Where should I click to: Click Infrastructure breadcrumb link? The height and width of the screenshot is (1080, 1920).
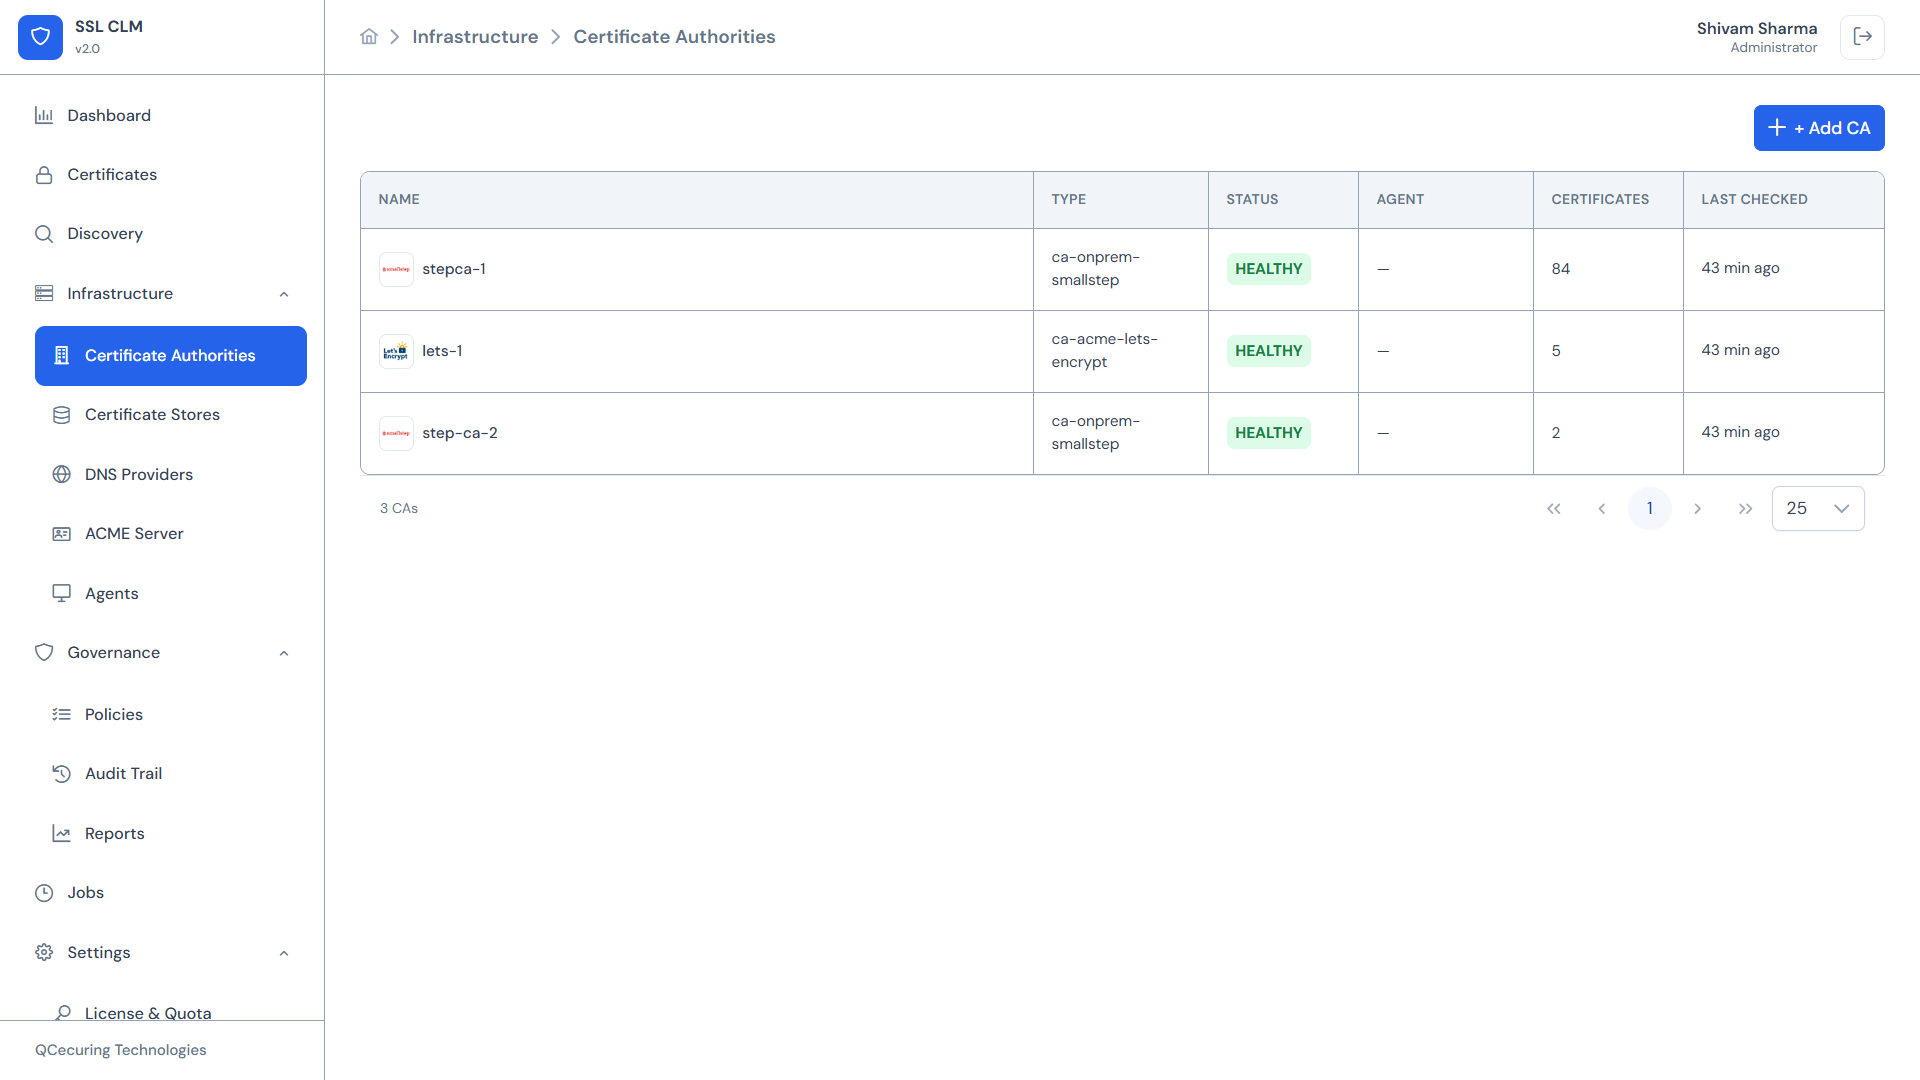click(x=475, y=37)
